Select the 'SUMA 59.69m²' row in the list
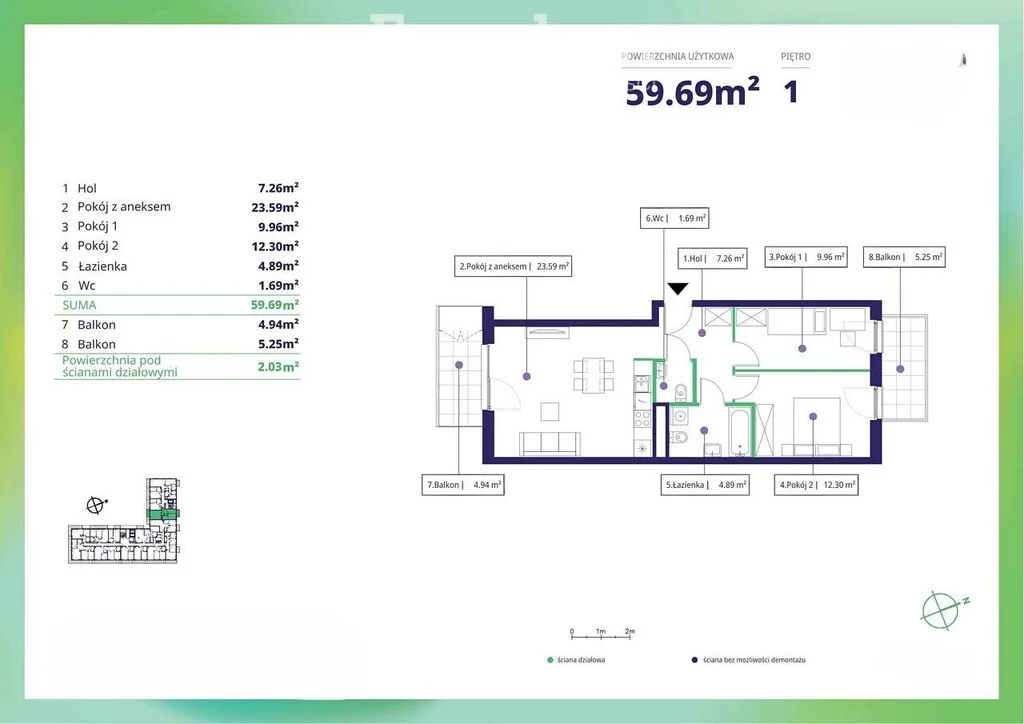1024x724 pixels. (x=180, y=305)
